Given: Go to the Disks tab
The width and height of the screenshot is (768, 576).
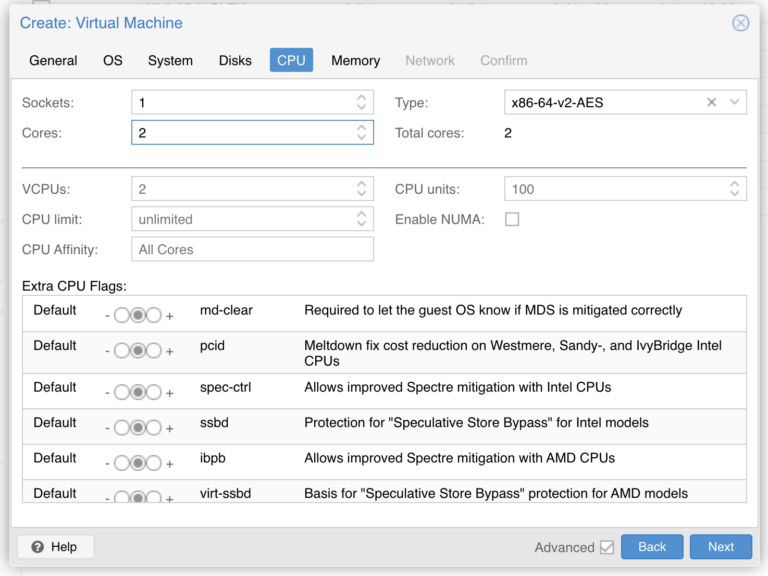Looking at the screenshot, I should click(x=235, y=60).
